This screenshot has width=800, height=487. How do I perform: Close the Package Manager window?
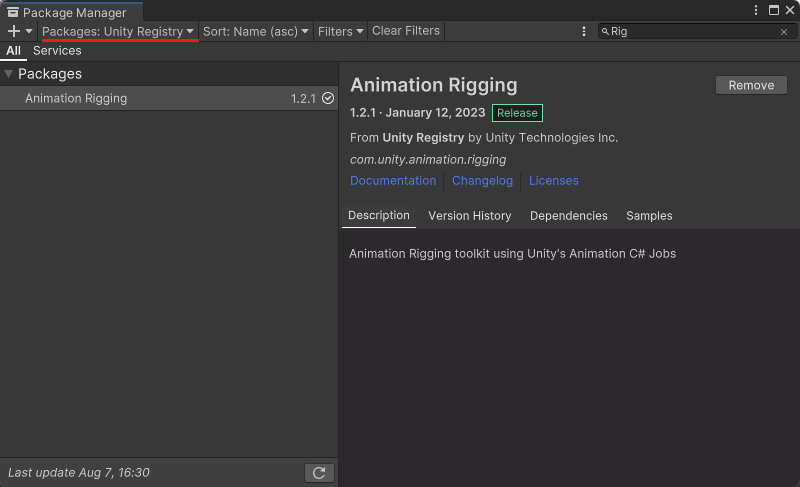coord(790,10)
